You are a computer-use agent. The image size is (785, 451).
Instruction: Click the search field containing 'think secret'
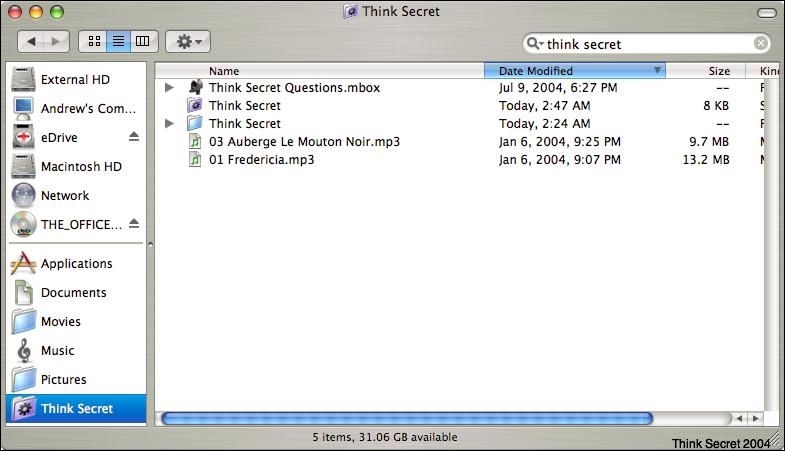pos(646,44)
